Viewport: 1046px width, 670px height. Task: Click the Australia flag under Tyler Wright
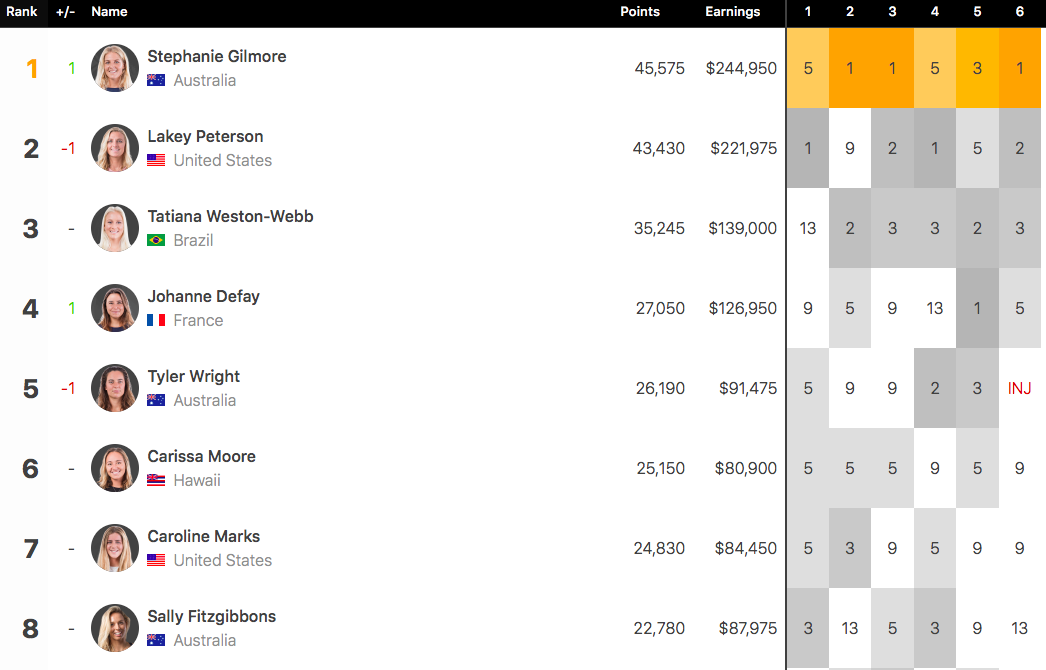156,400
